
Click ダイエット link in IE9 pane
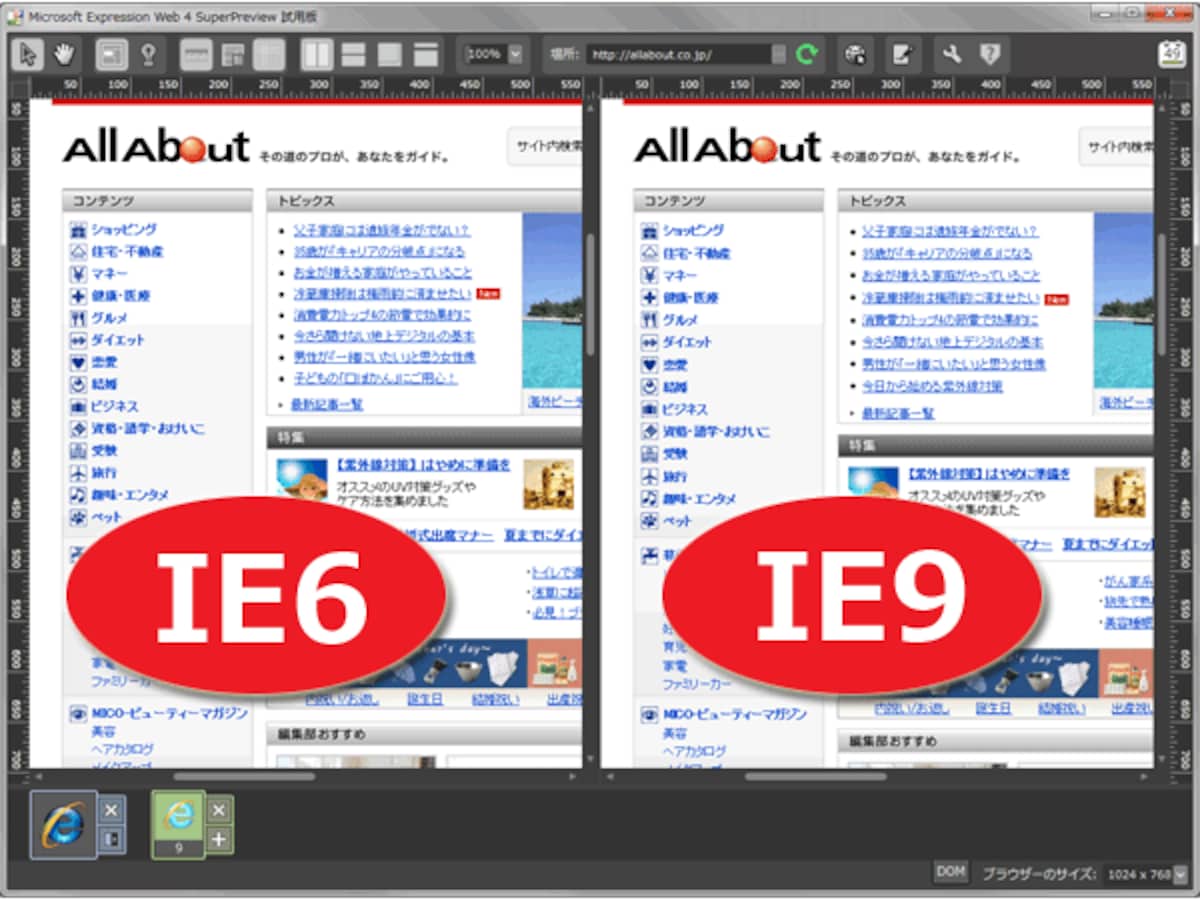687,342
